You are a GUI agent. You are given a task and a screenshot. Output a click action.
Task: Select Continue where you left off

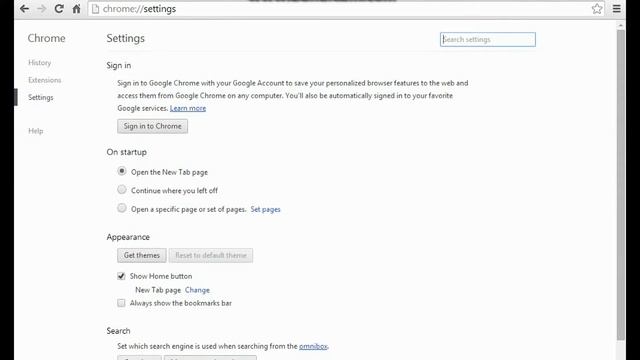pyautogui.click(x=122, y=189)
